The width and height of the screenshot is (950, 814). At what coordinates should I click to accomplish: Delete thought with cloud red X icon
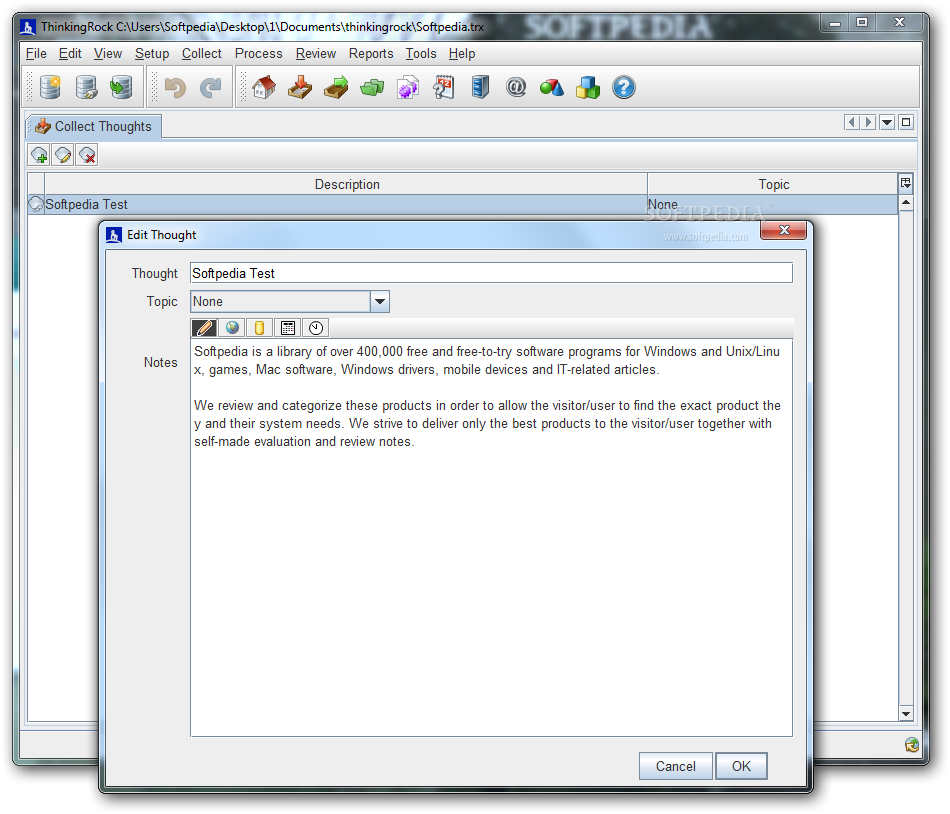pyautogui.click(x=87, y=156)
